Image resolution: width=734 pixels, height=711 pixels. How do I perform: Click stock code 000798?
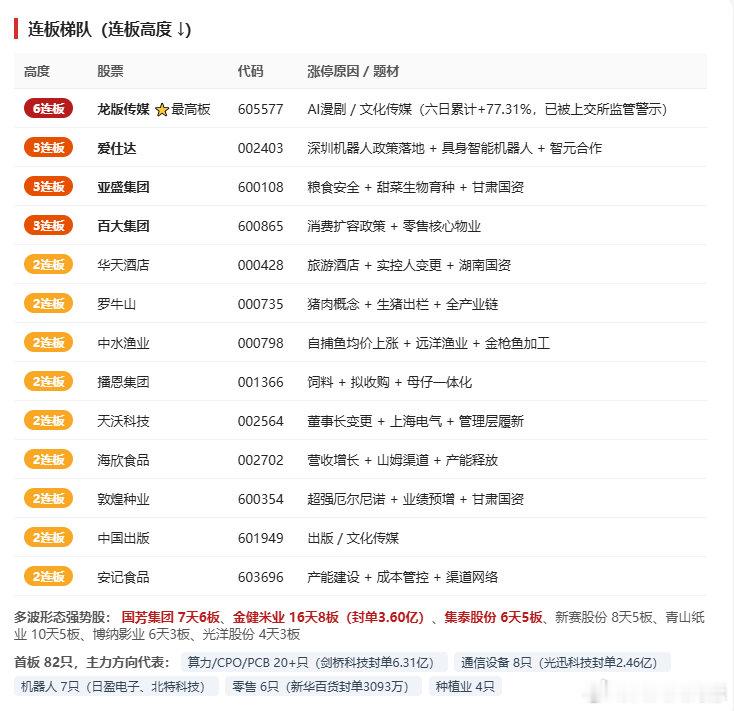(260, 343)
